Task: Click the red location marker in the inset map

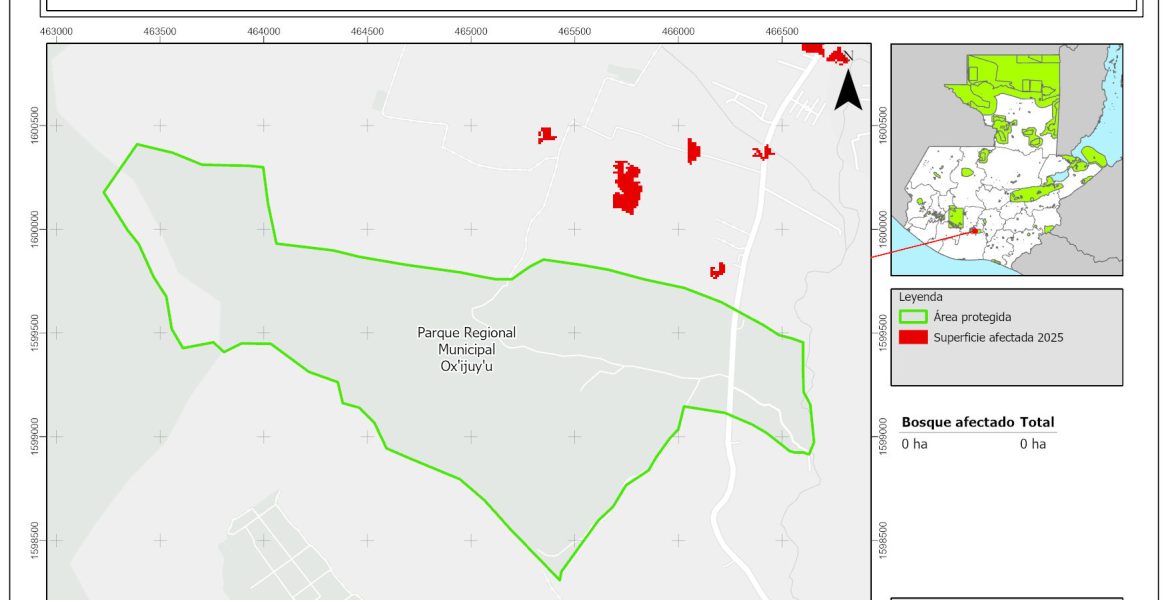Action: pos(973,230)
